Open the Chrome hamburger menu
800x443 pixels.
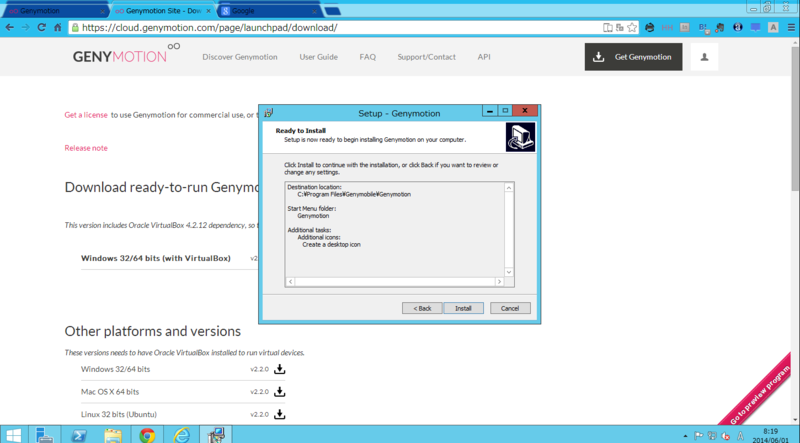pyautogui.click(x=791, y=28)
